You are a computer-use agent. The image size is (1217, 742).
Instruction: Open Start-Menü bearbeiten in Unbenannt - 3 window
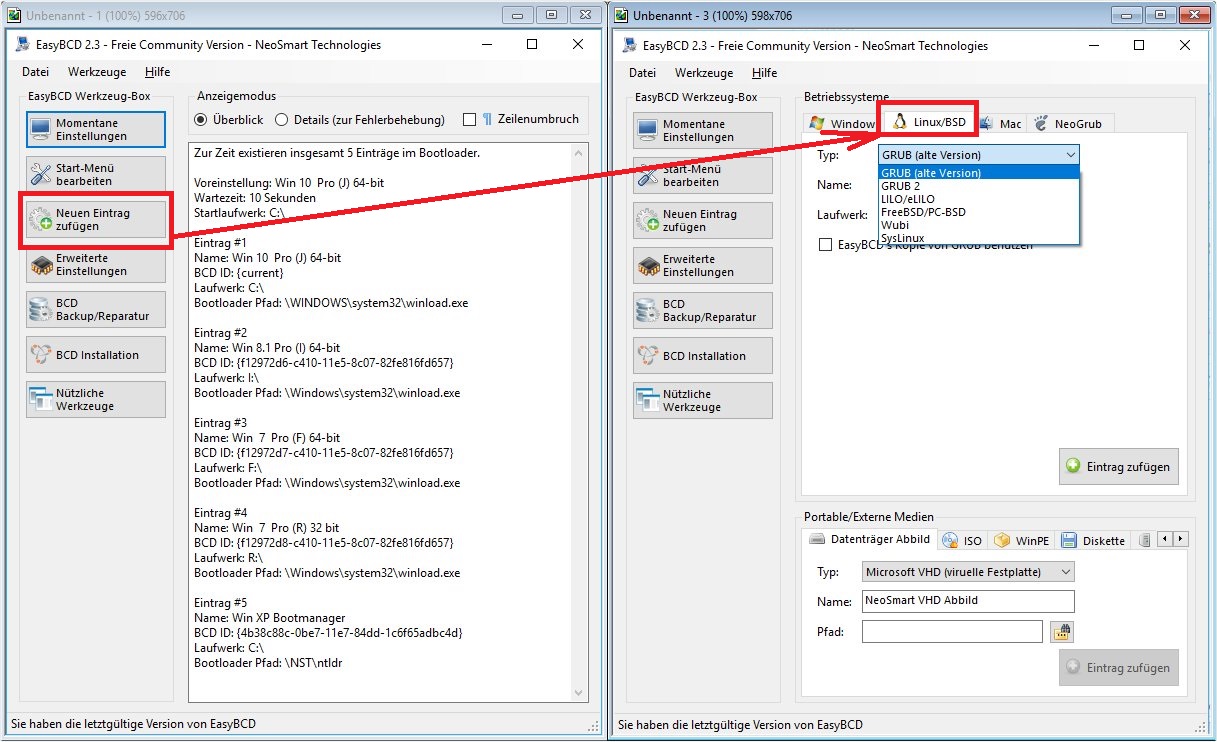coord(703,175)
